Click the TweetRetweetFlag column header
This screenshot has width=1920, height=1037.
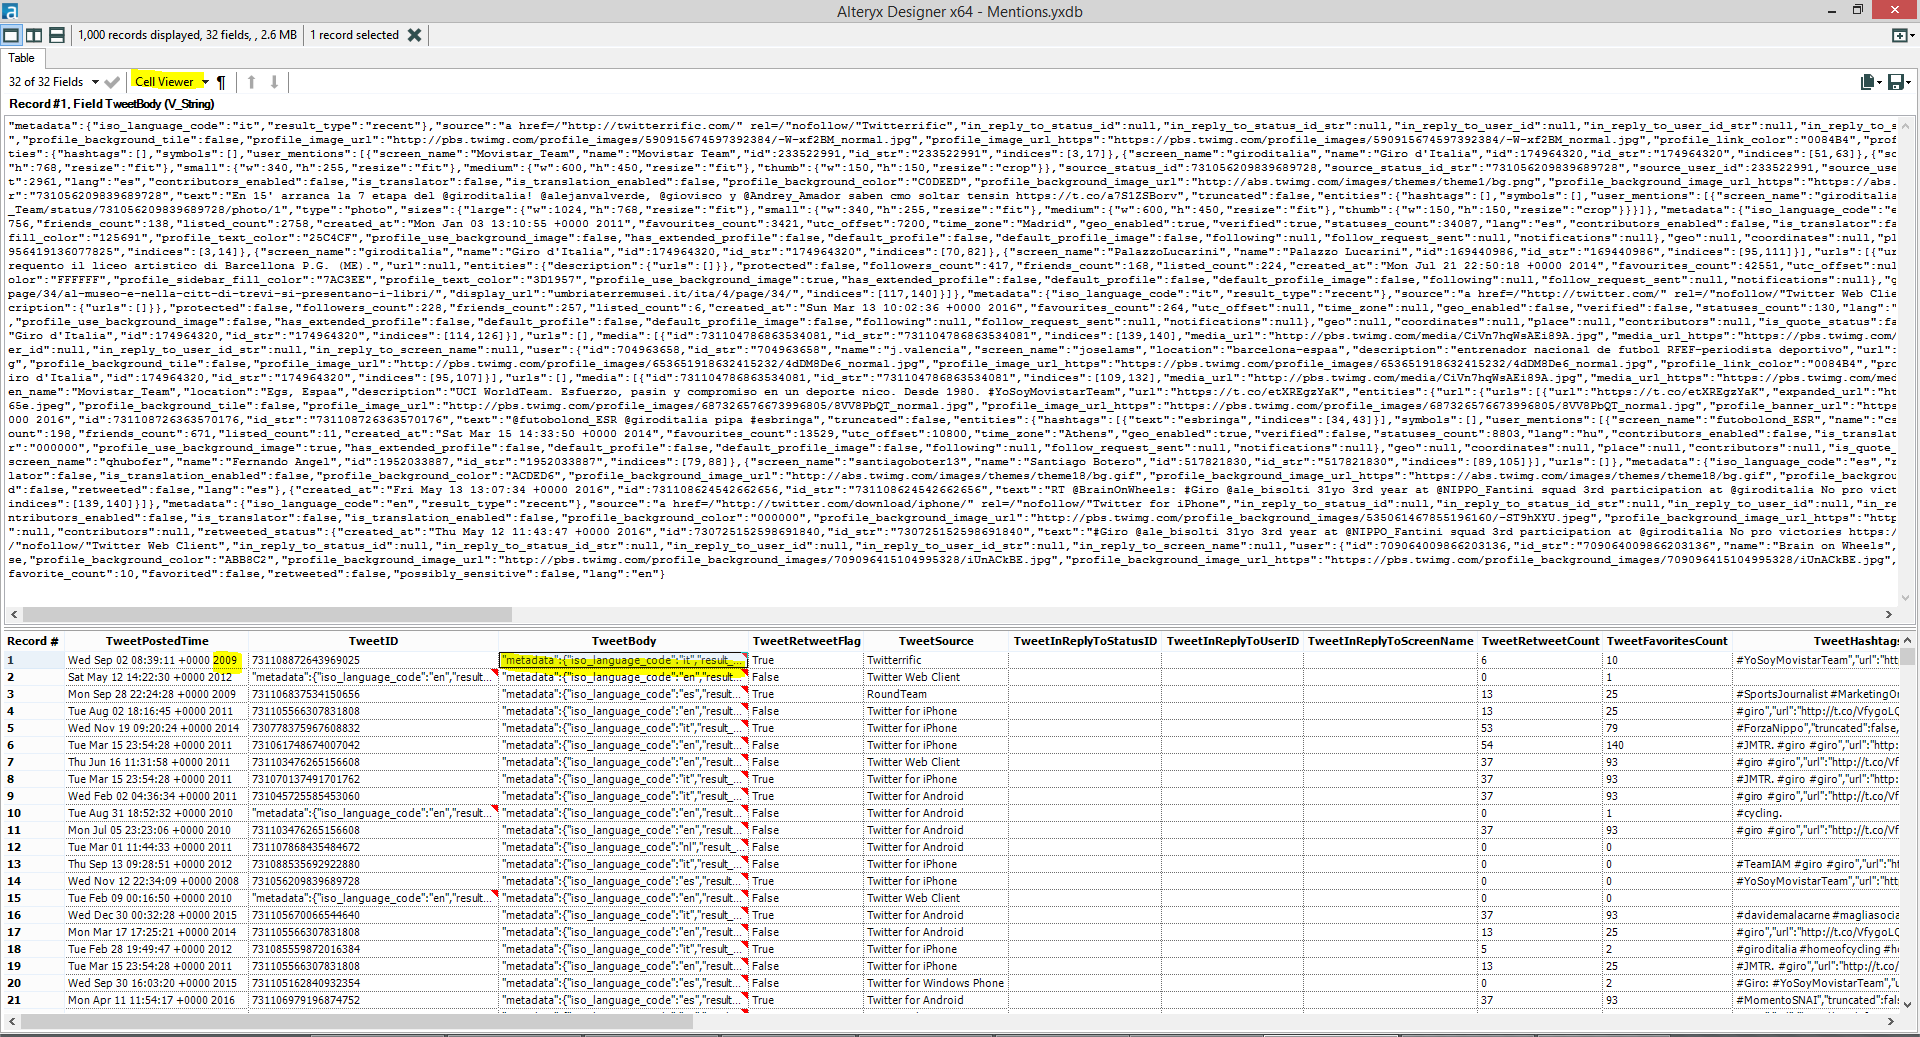tap(806, 641)
